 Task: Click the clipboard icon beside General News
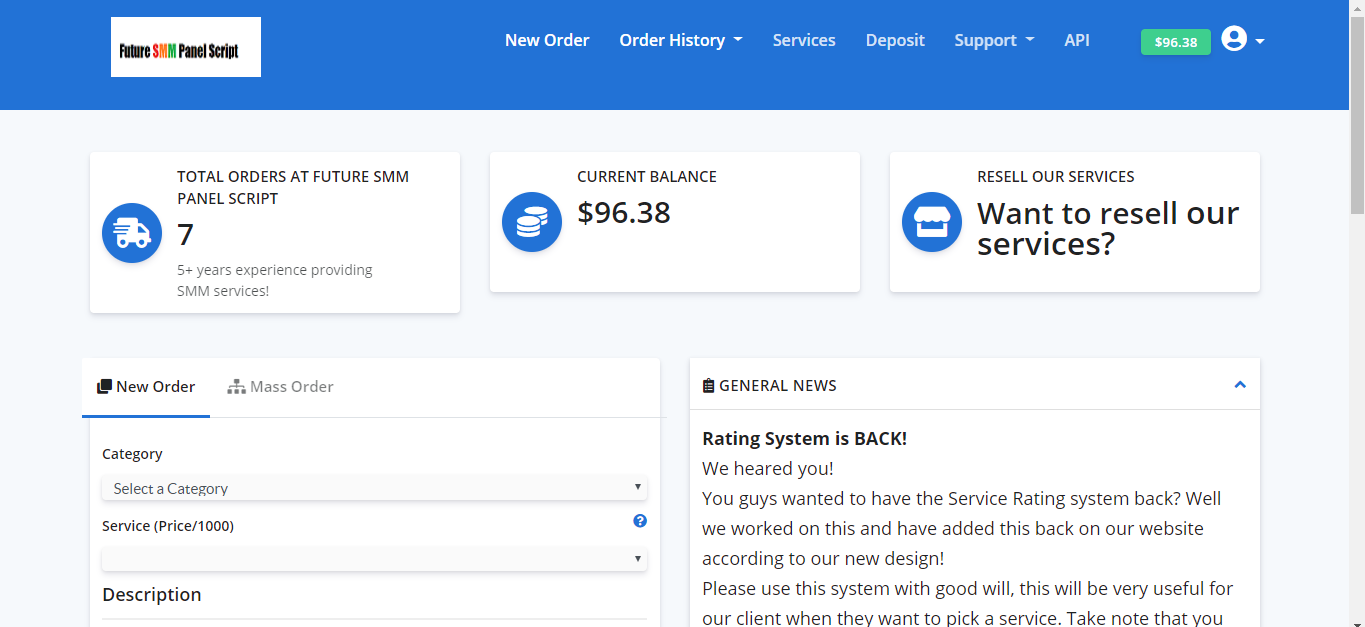708,384
